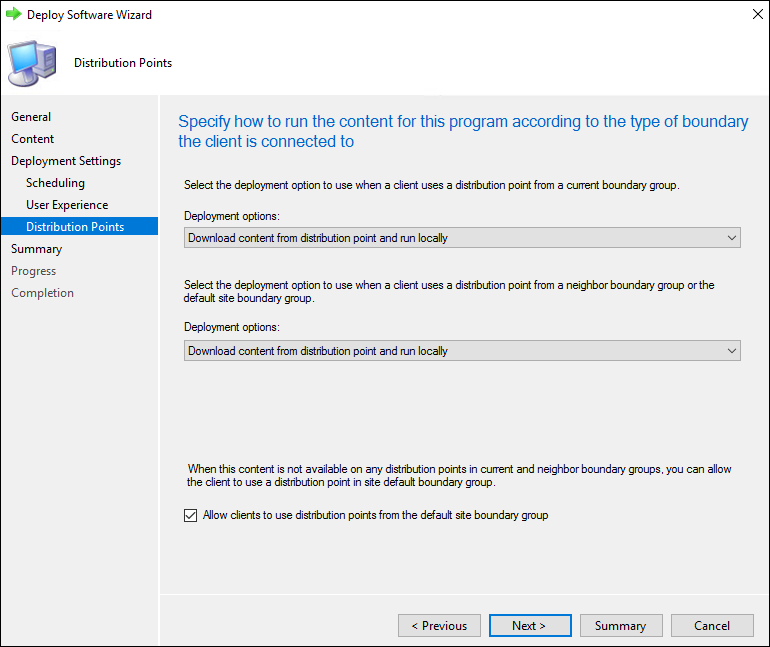Click the green arrow wizard title icon
This screenshot has width=770, height=647.
[14, 15]
